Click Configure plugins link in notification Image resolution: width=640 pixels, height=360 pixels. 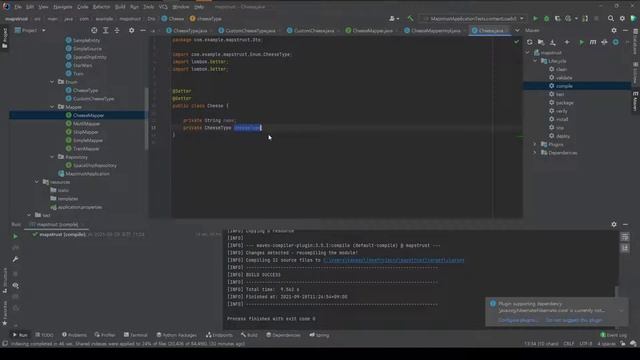click(x=518, y=320)
